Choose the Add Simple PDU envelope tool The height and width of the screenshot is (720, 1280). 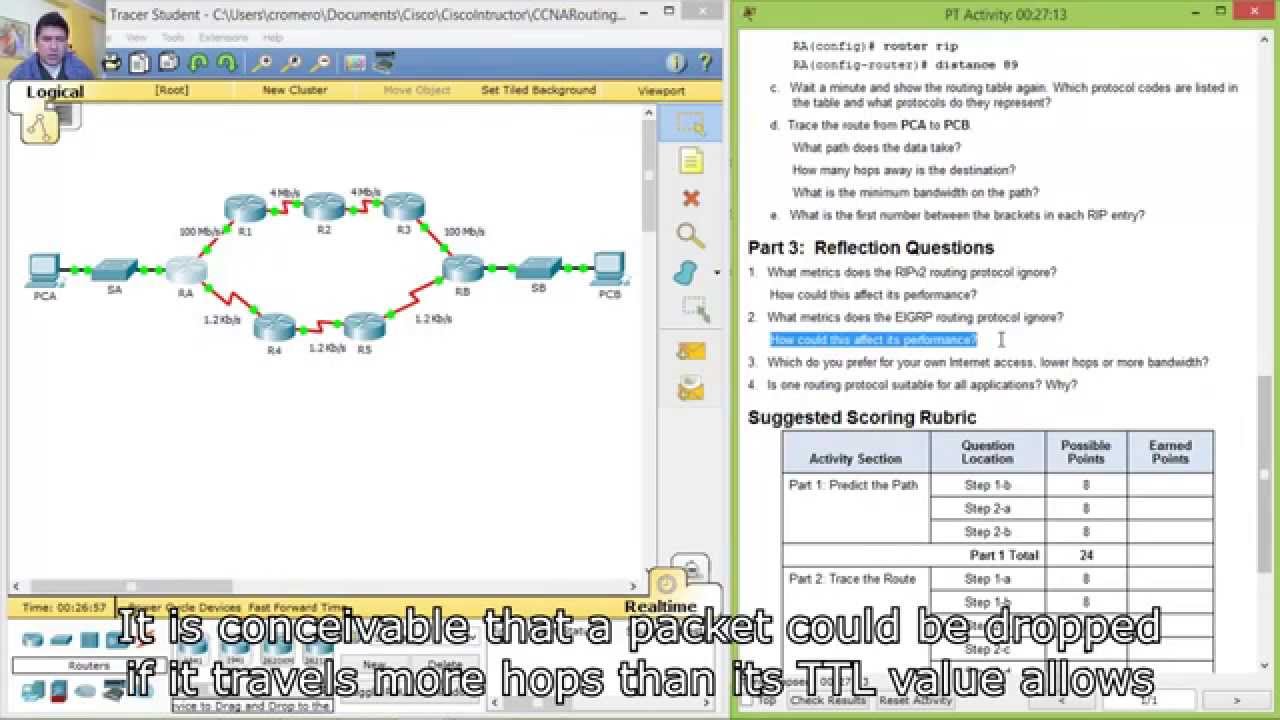(x=691, y=351)
